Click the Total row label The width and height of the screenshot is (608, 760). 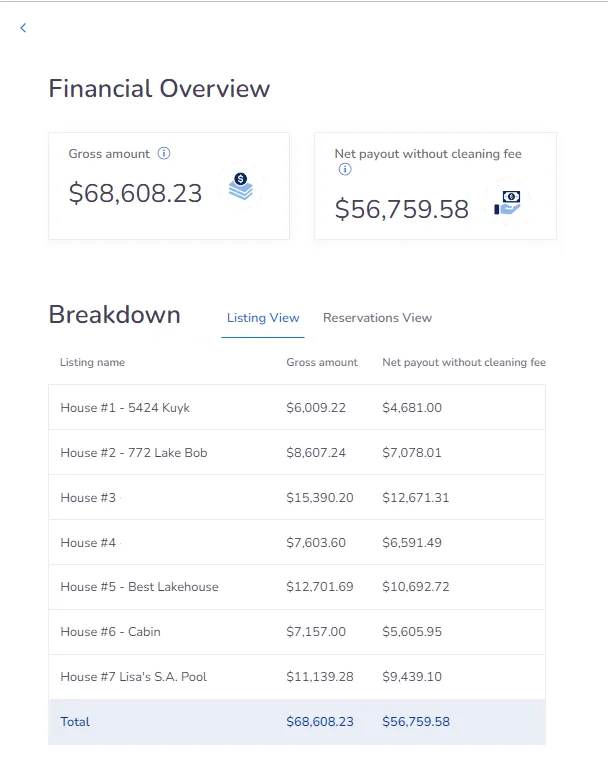75,722
